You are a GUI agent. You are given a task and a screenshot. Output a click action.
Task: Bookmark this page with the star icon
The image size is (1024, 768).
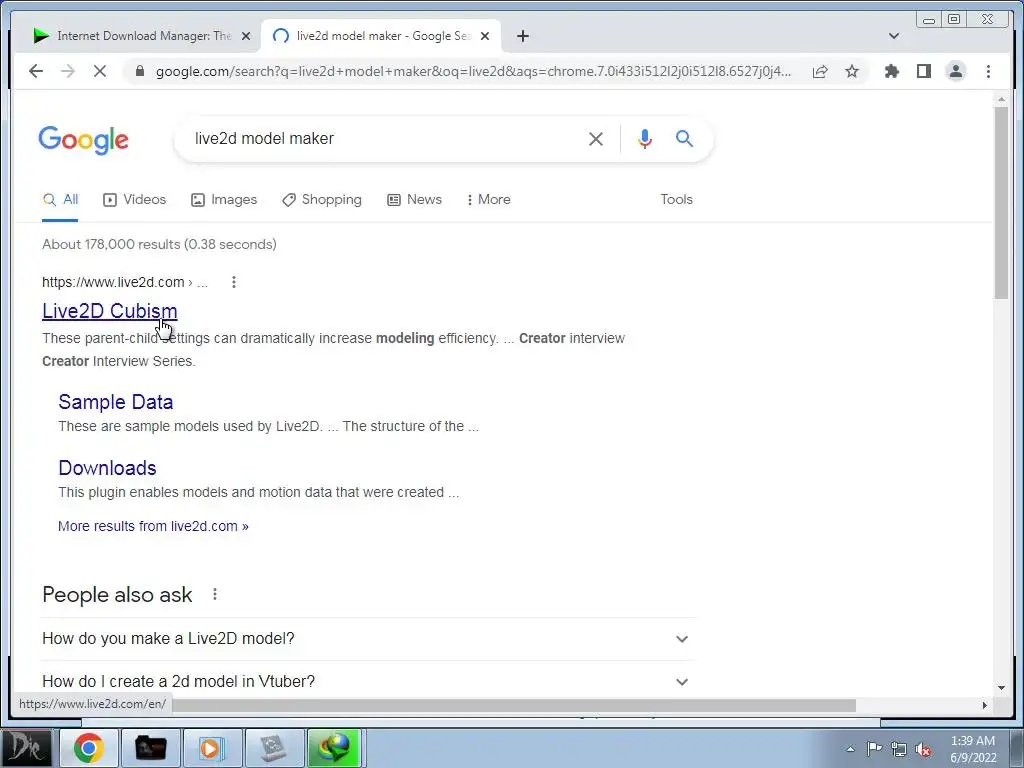pos(852,71)
